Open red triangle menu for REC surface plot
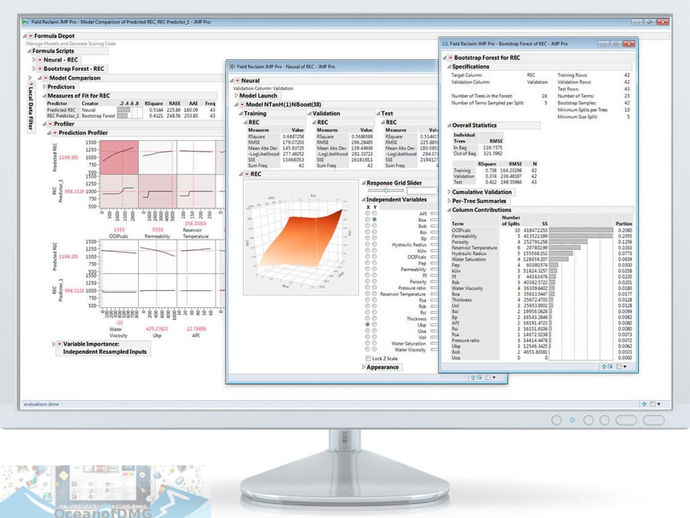690x518 pixels. (x=247, y=174)
